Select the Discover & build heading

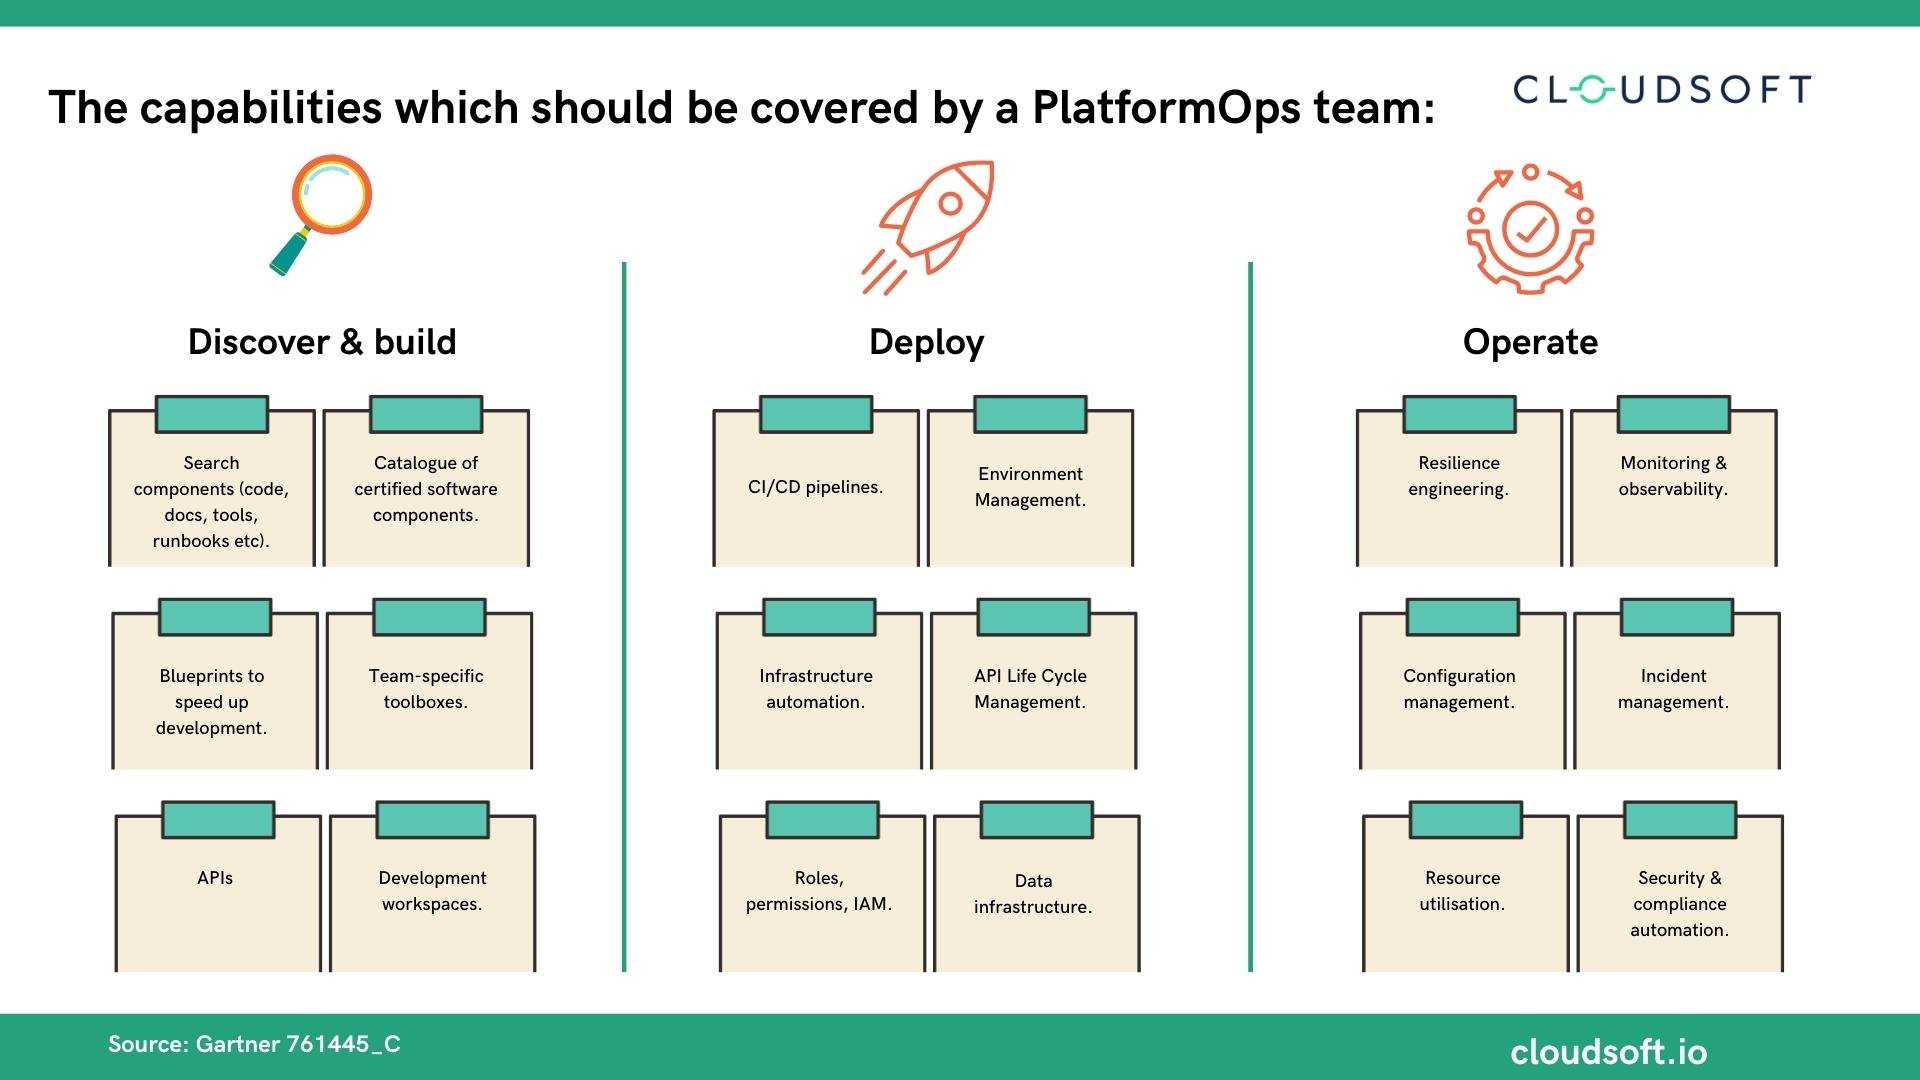tap(322, 342)
